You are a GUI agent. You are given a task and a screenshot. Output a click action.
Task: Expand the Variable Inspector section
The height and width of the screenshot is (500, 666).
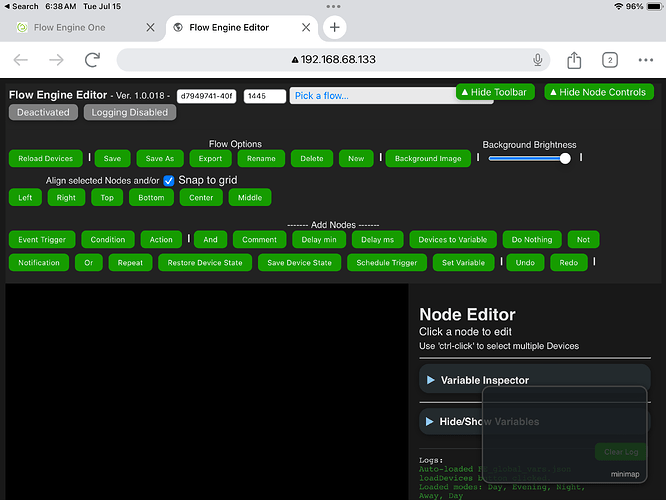535,380
